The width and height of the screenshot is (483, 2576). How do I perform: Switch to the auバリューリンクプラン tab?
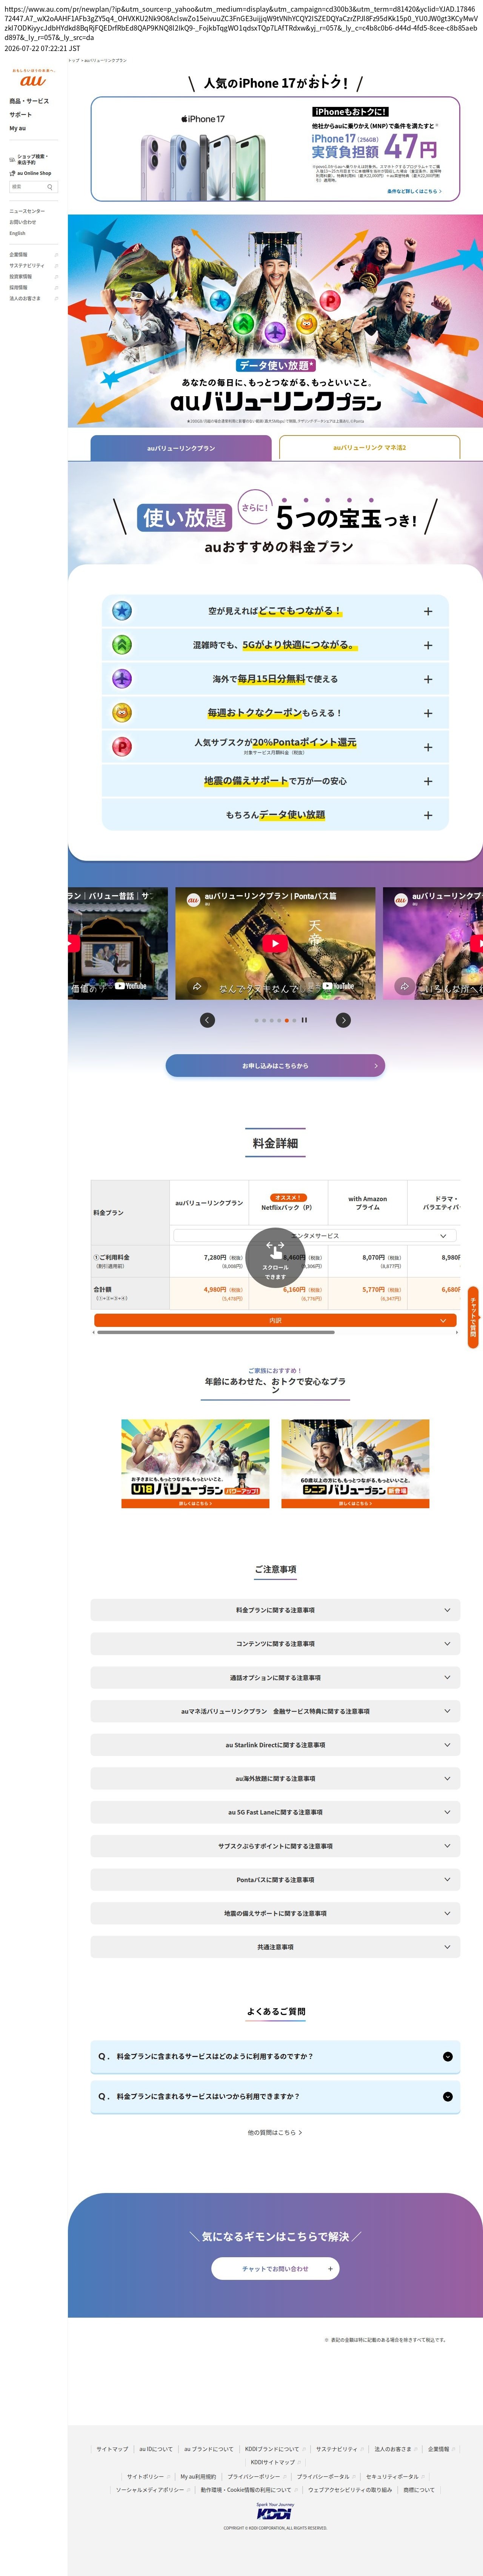tap(181, 448)
